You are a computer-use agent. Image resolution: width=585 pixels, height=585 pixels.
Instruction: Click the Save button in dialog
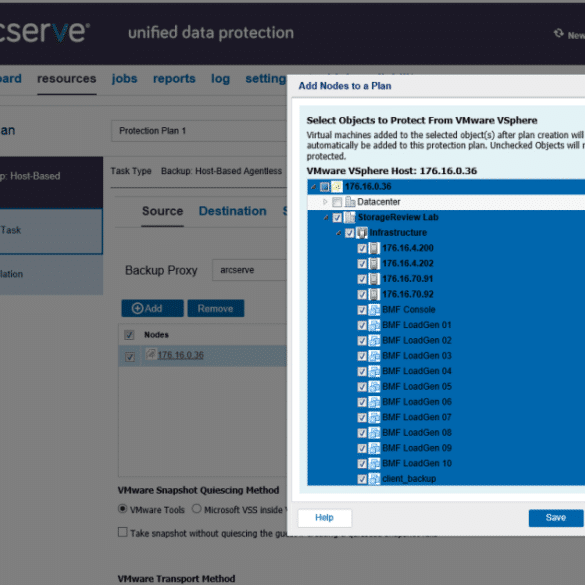tap(556, 518)
